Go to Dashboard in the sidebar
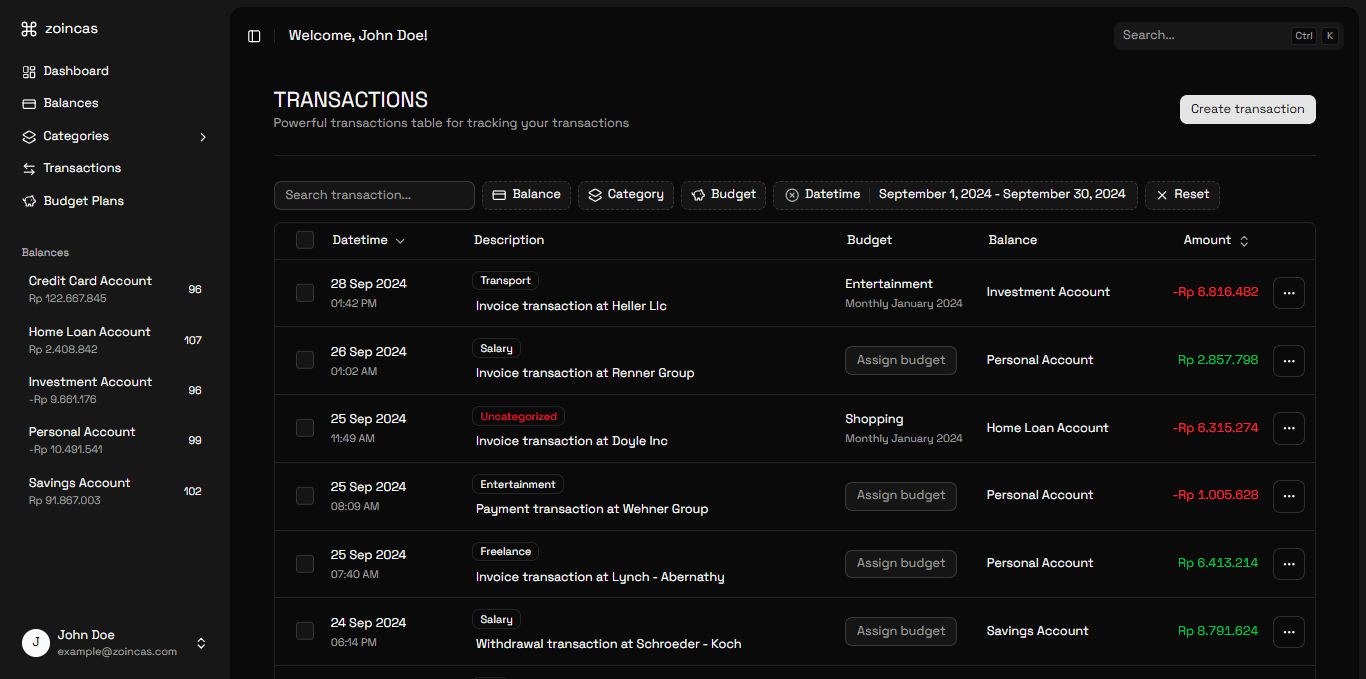Image resolution: width=1366 pixels, height=679 pixels. click(x=75, y=71)
